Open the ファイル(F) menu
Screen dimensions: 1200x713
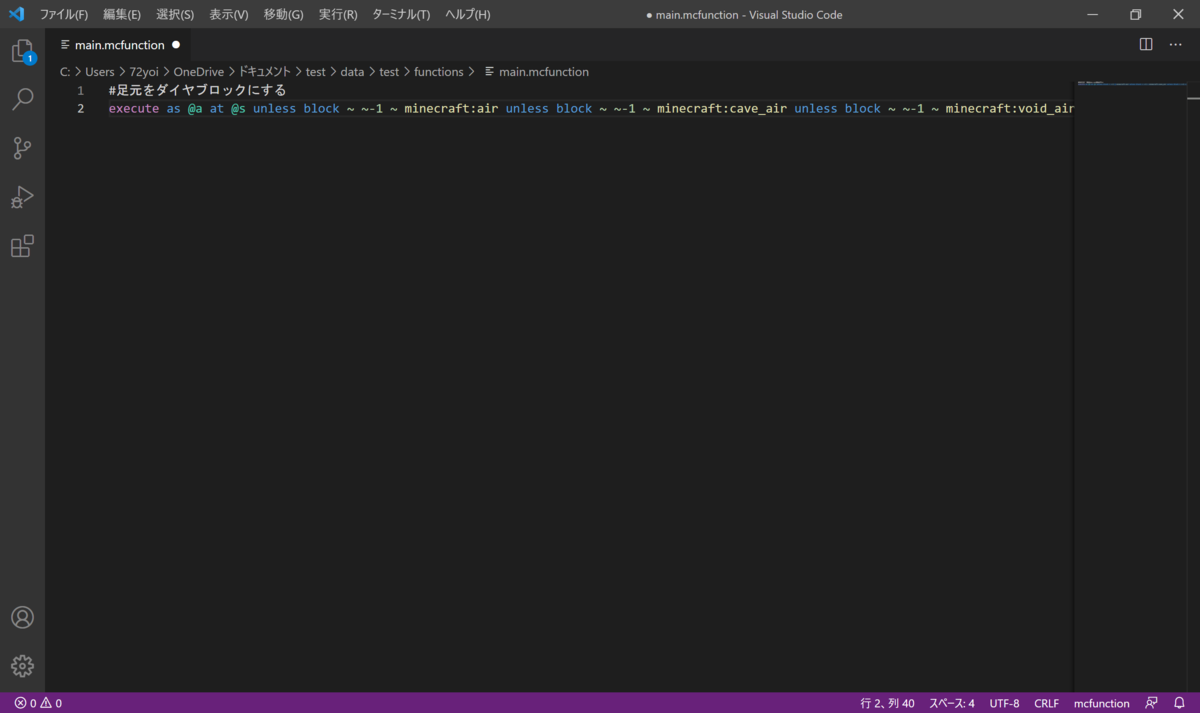(64, 15)
